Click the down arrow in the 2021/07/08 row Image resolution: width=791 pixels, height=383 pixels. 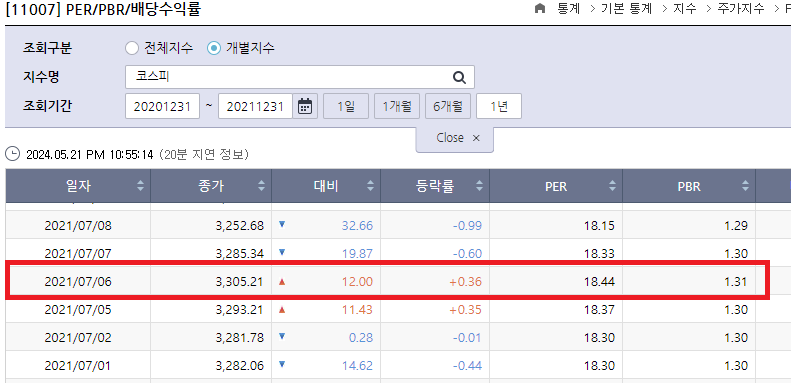tap(282, 225)
